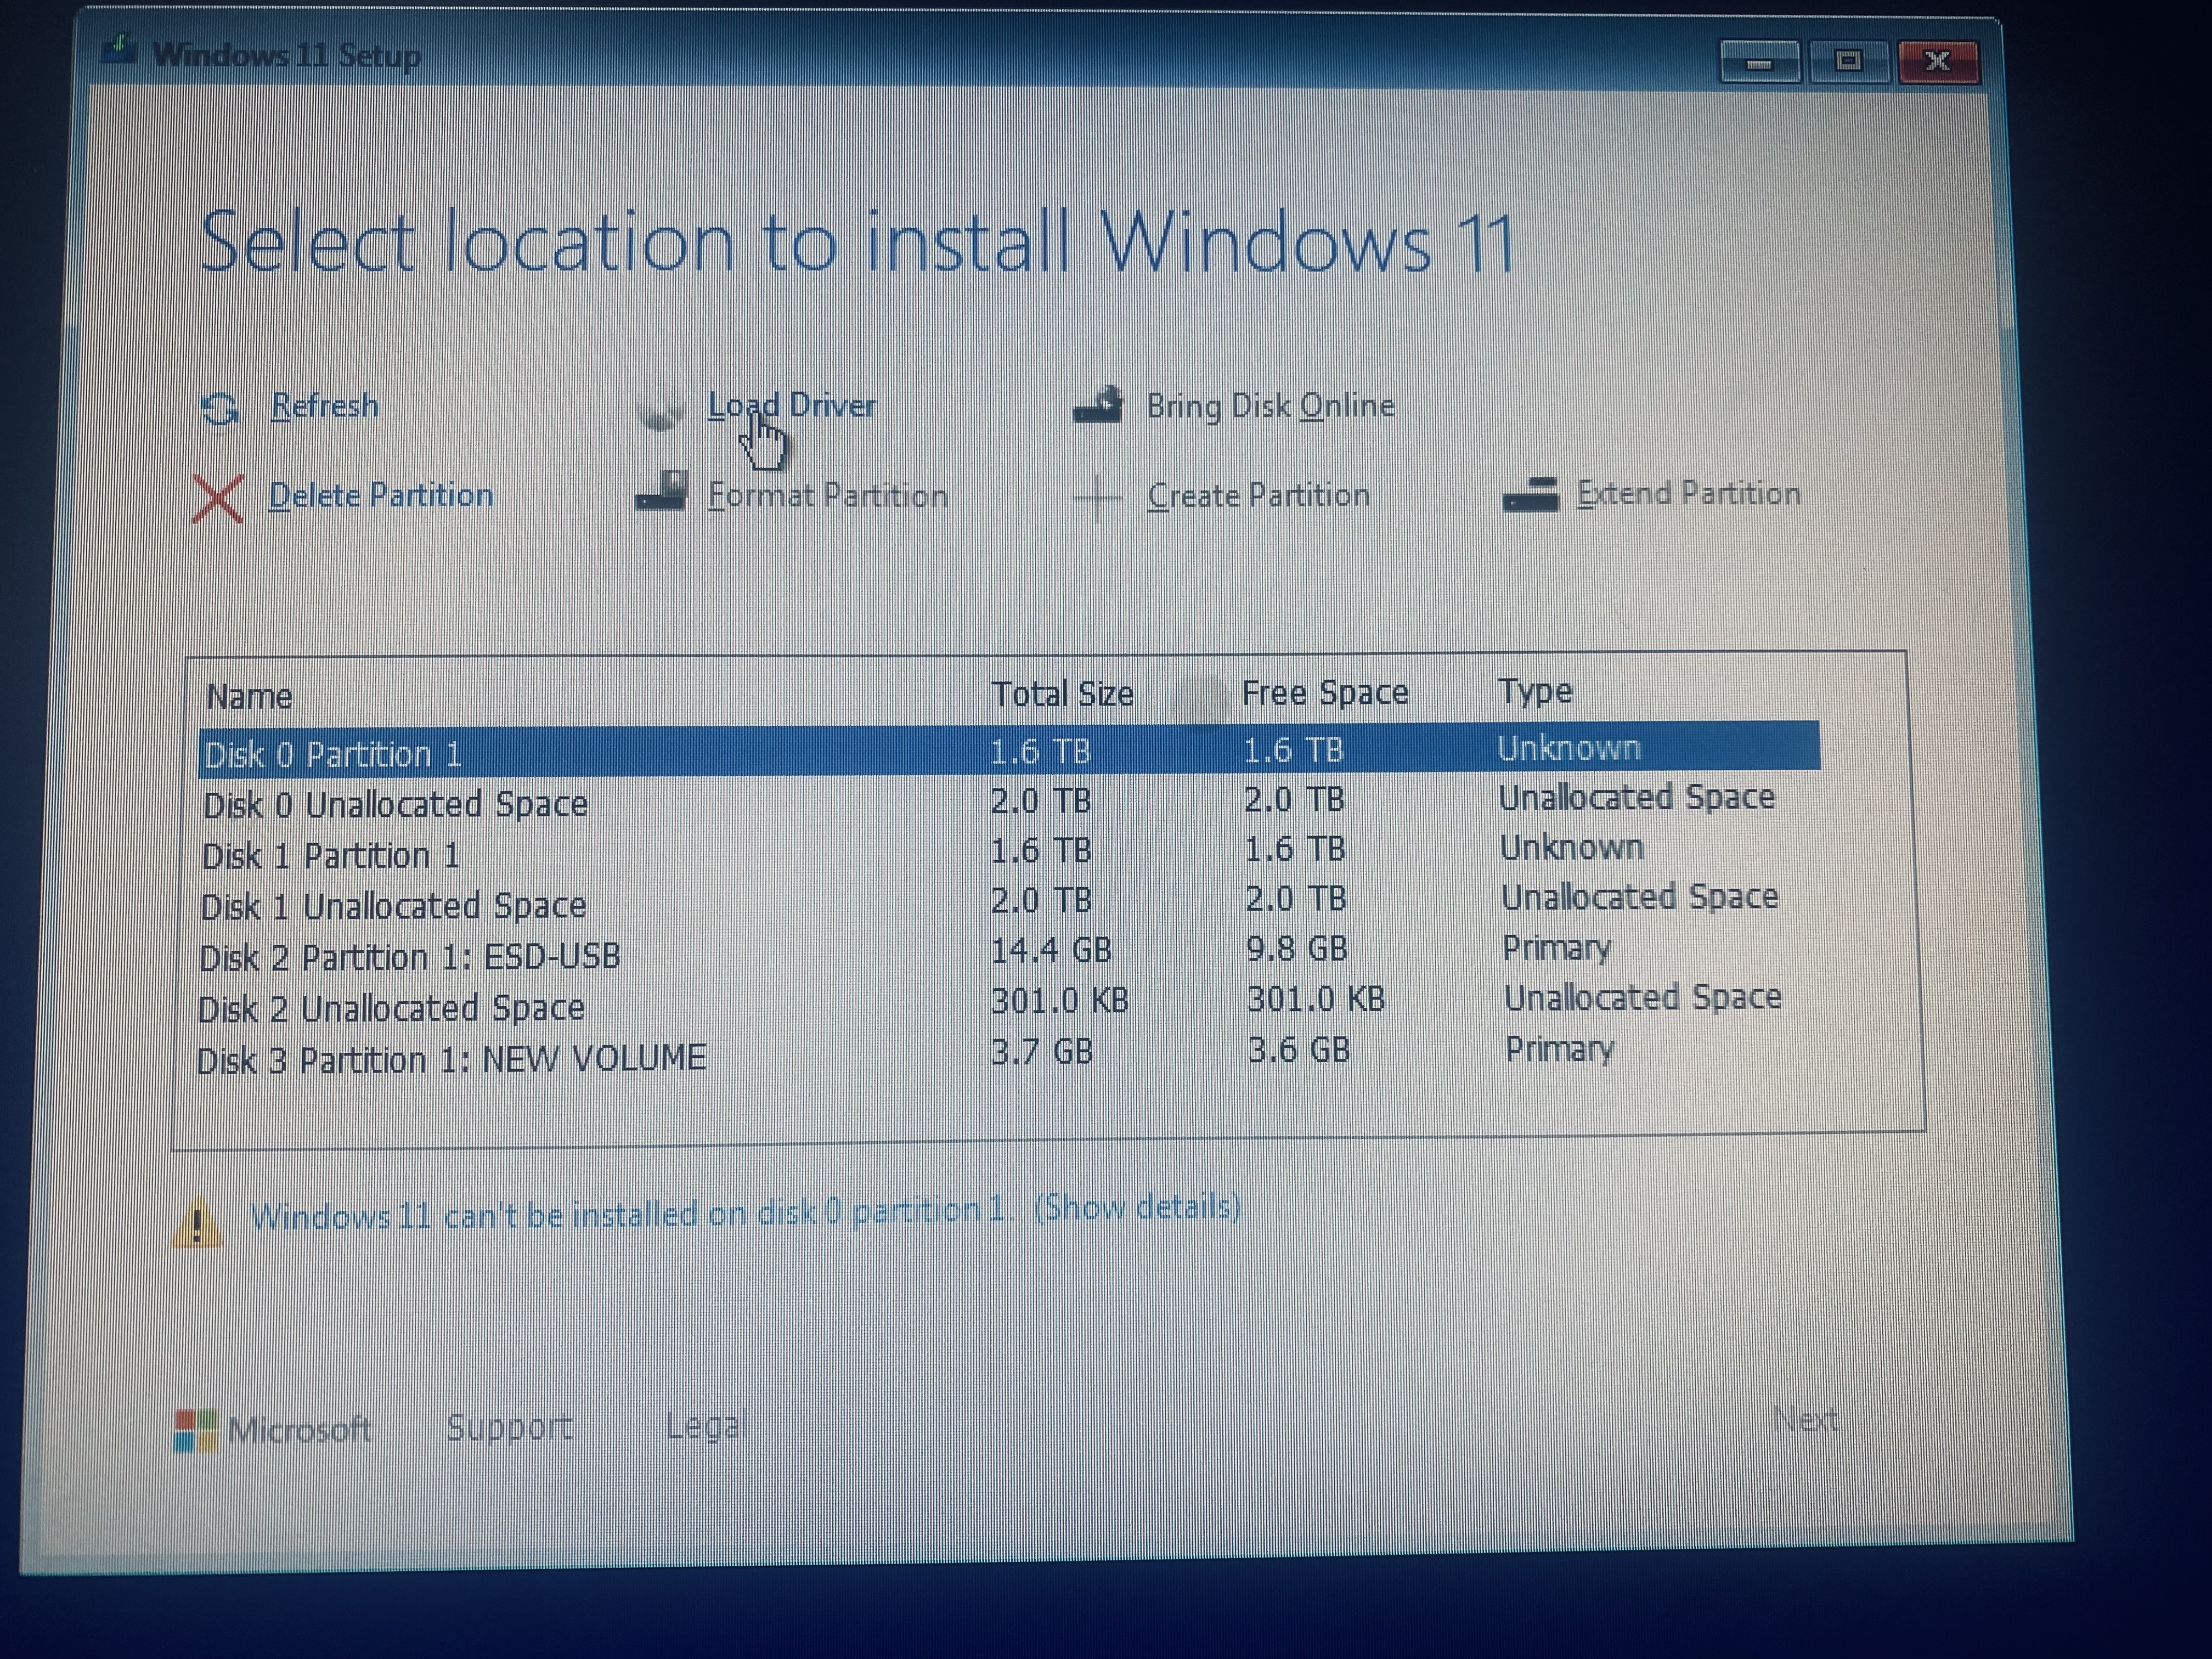Click the Windows 11 Setup title bar icon
This screenshot has height=1659, width=2212.
[119, 49]
